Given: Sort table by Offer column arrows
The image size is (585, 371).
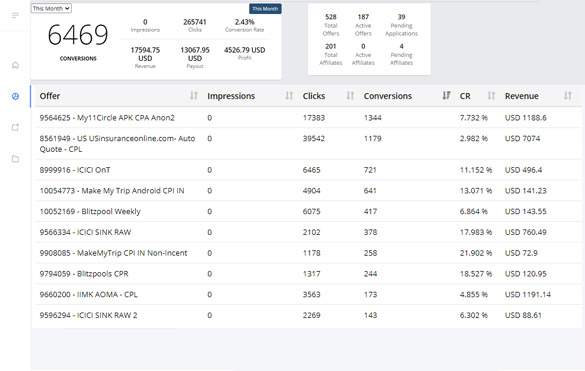Looking at the screenshot, I should point(194,96).
